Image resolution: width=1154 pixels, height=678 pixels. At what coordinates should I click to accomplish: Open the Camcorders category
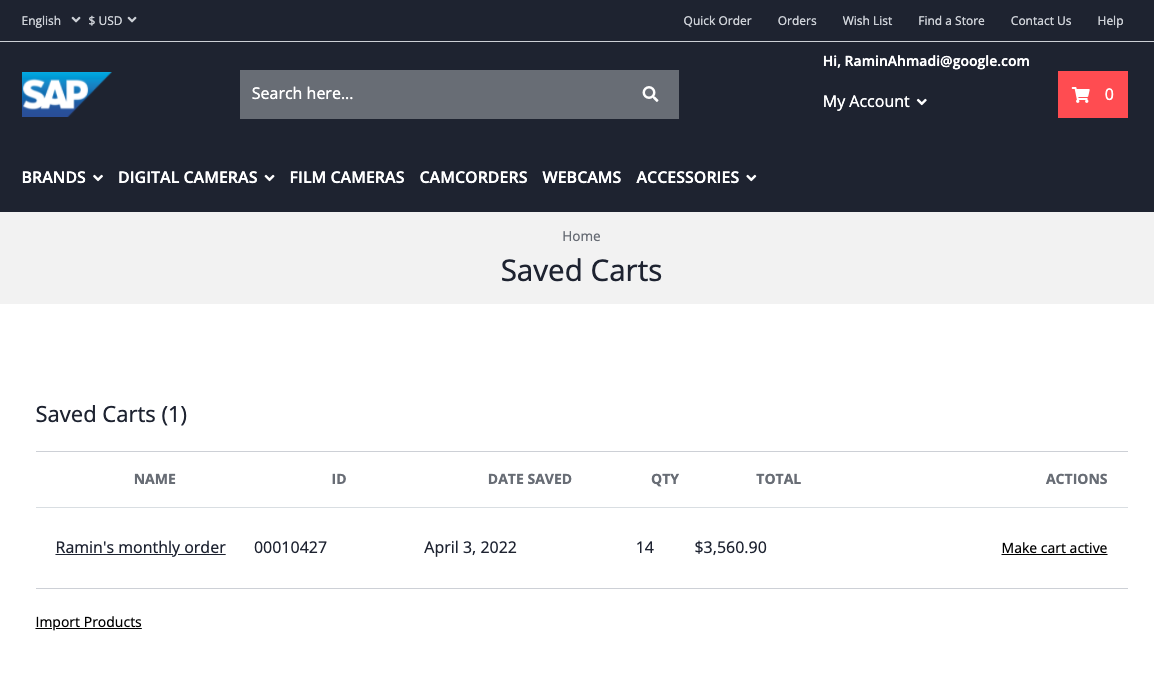click(473, 177)
